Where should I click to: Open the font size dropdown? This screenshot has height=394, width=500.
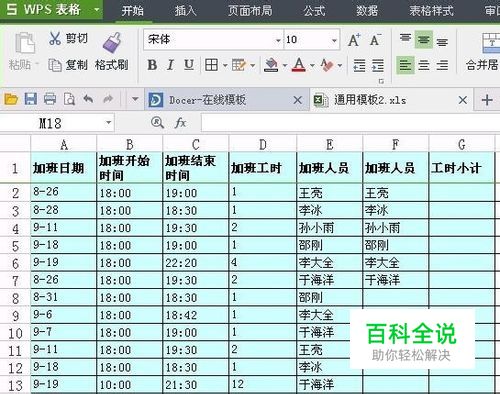pyautogui.click(x=334, y=41)
